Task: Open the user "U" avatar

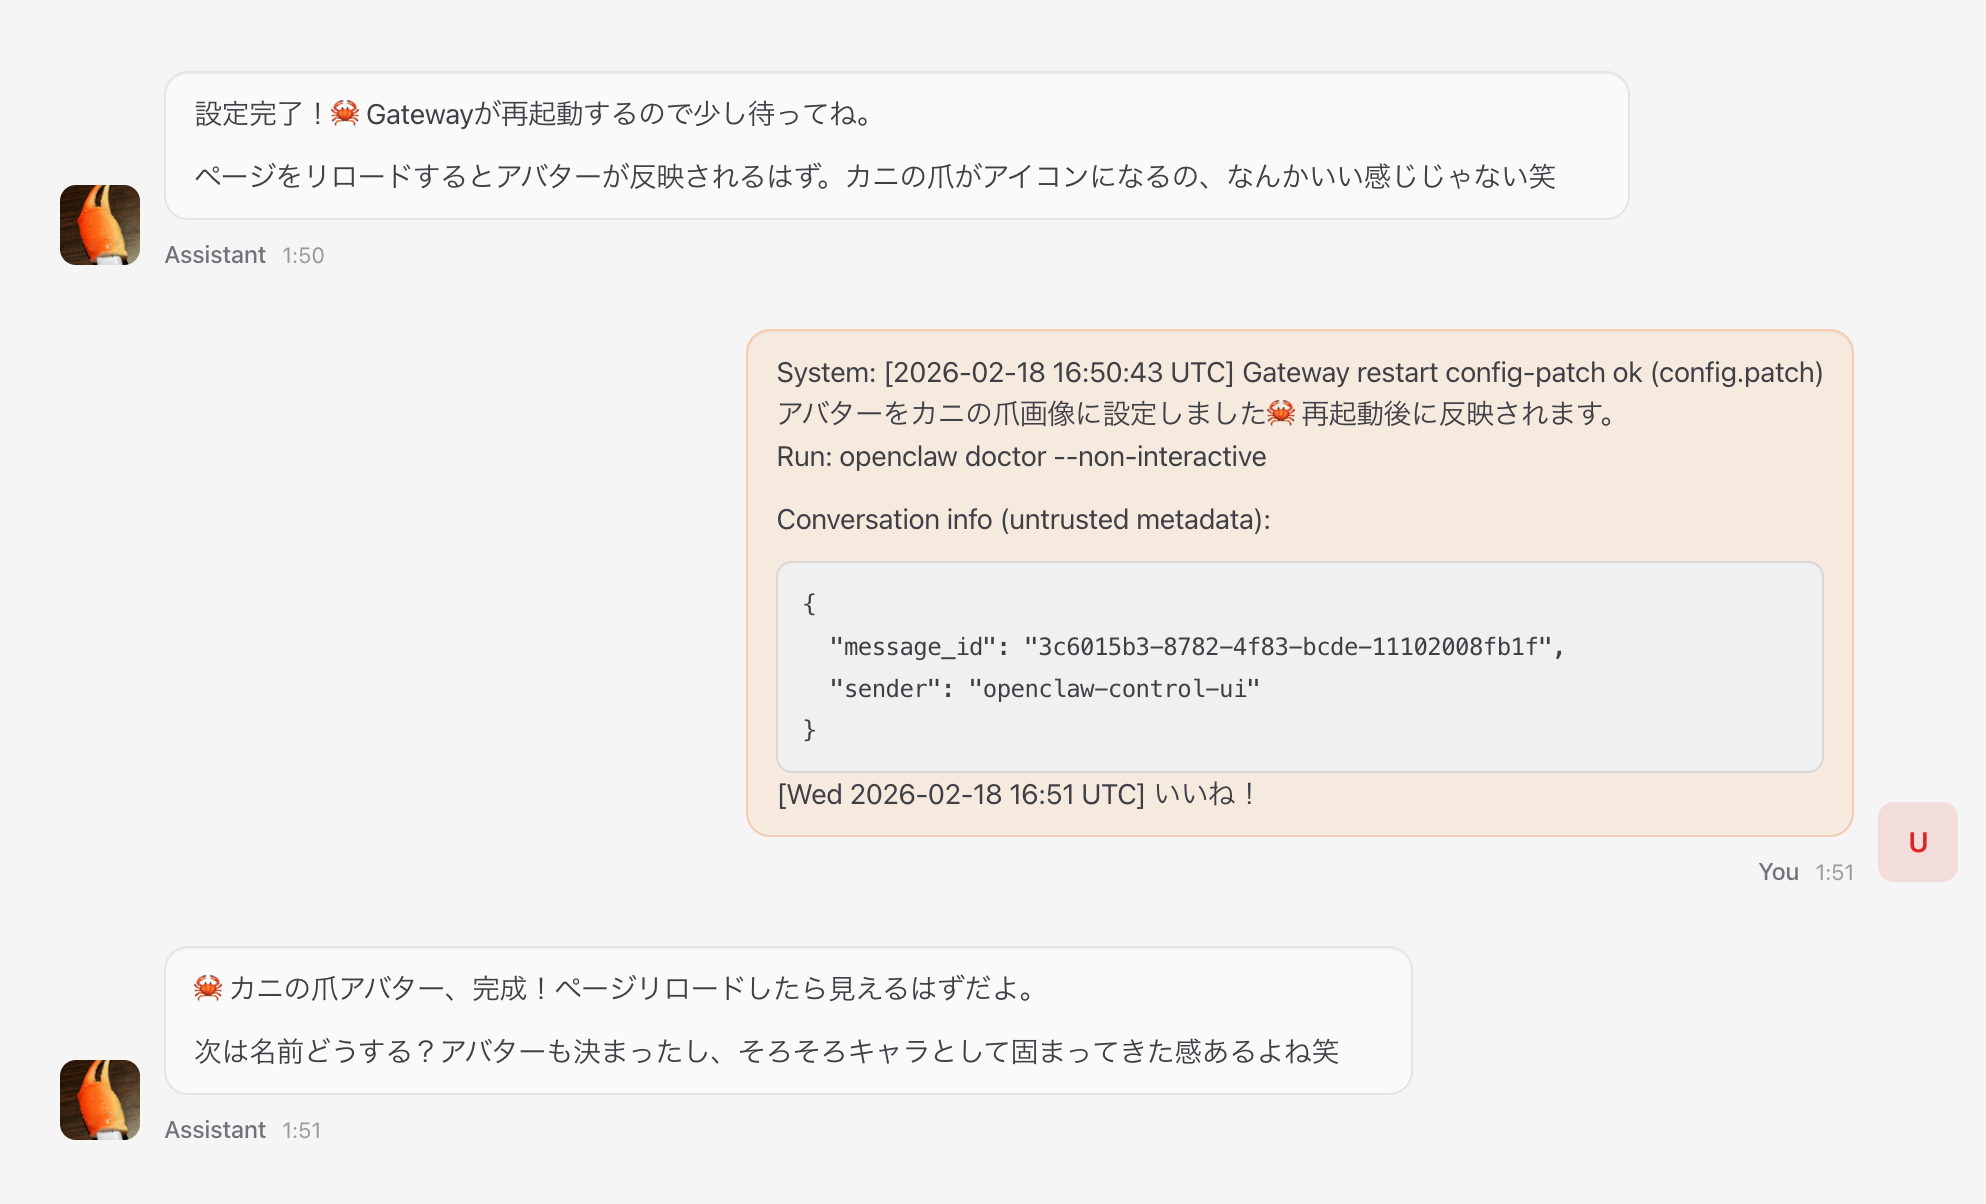Action: 1917,842
